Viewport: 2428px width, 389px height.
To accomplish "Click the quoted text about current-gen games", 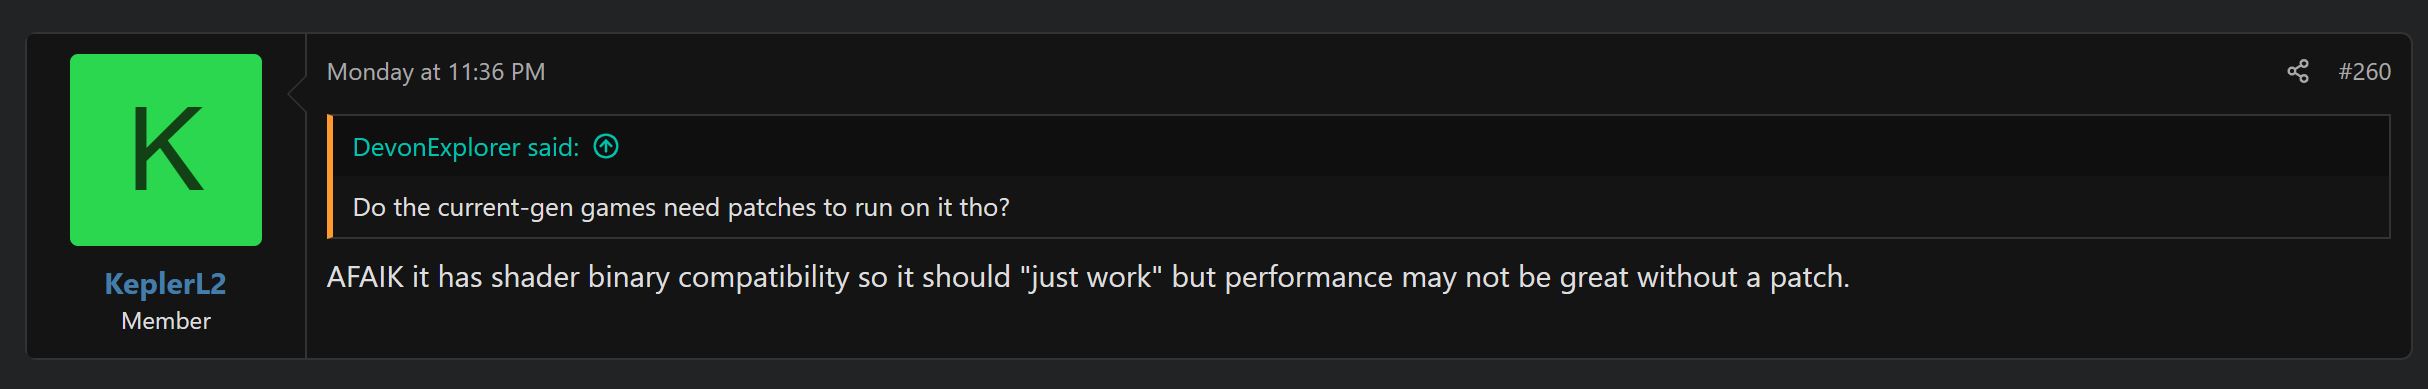I will tap(681, 207).
